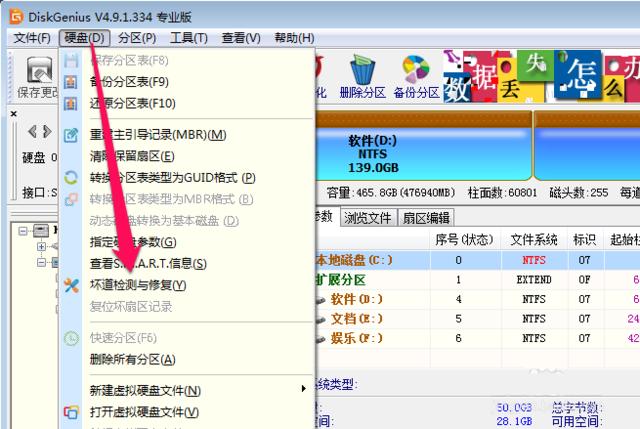Choose 清除保留扇区(E)

tap(132, 156)
